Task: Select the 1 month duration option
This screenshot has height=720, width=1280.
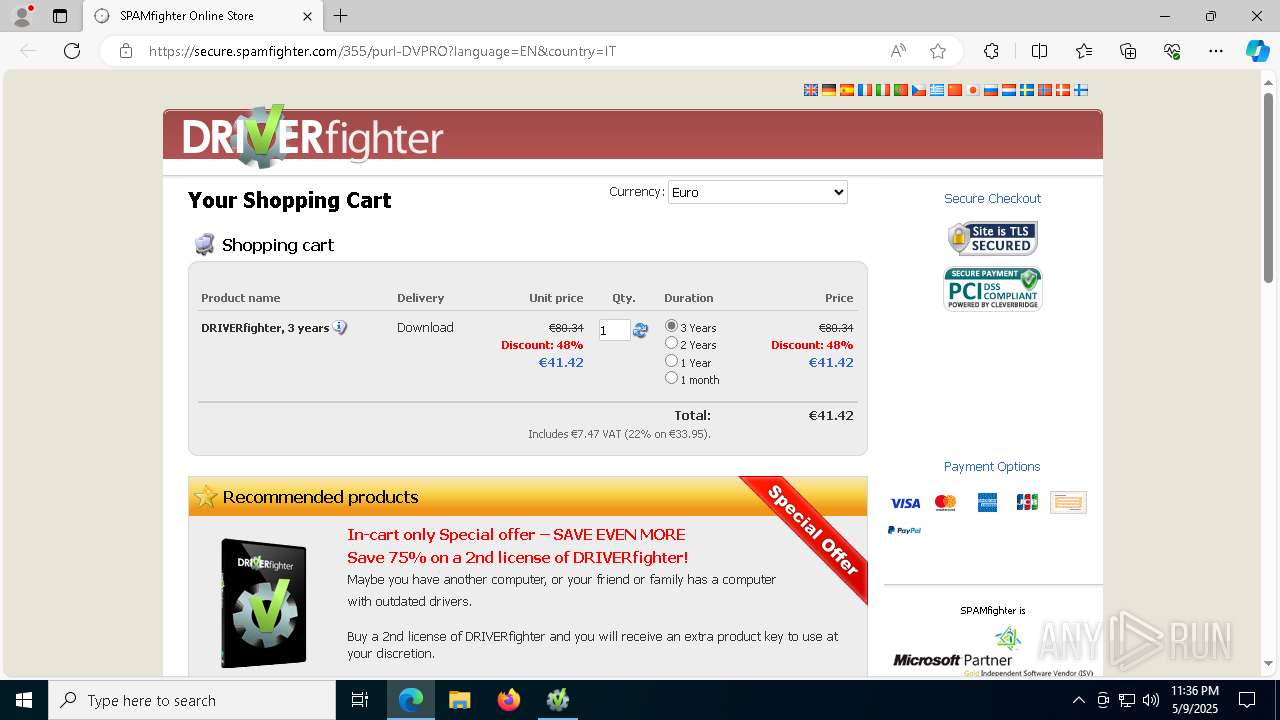Action: 671,378
